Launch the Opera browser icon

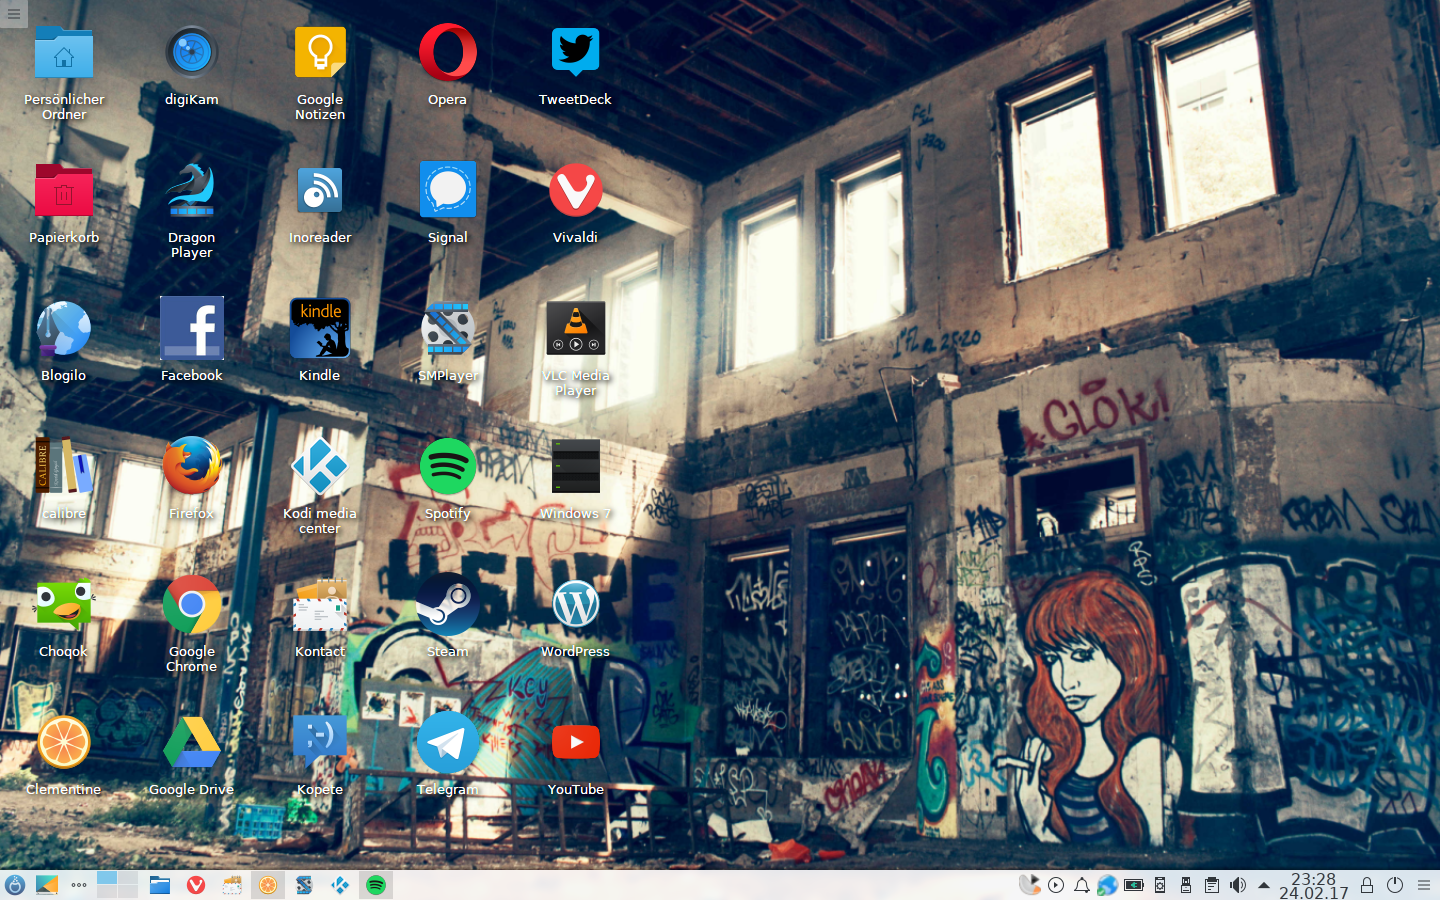tap(448, 53)
